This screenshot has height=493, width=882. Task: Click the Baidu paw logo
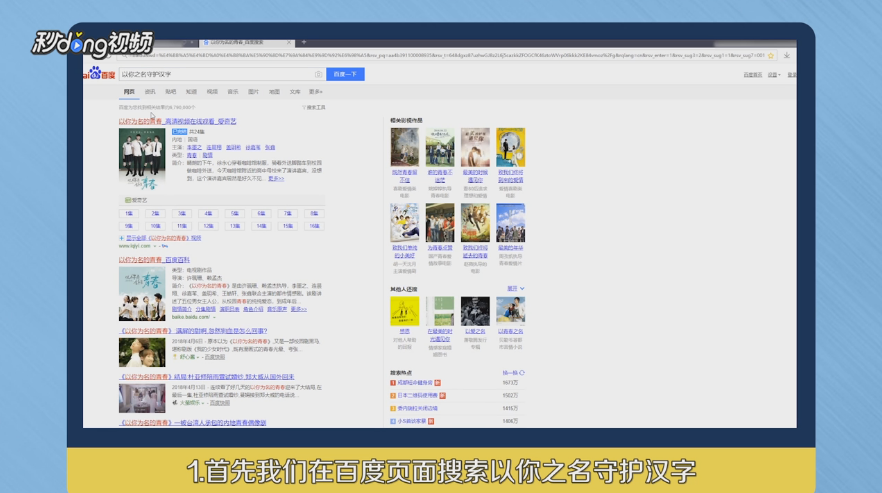pos(94,73)
